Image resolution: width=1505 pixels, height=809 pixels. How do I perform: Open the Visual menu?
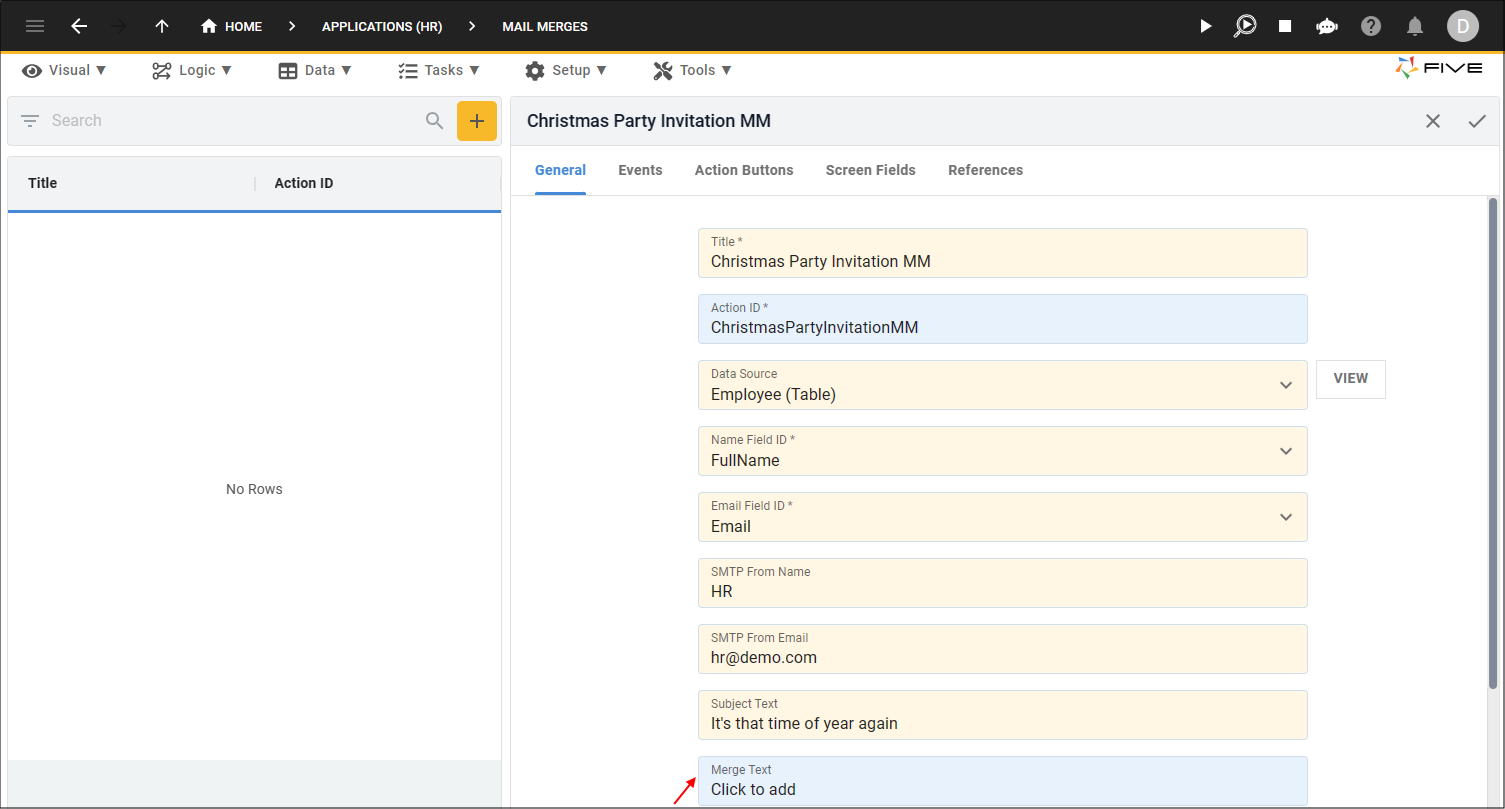point(64,70)
